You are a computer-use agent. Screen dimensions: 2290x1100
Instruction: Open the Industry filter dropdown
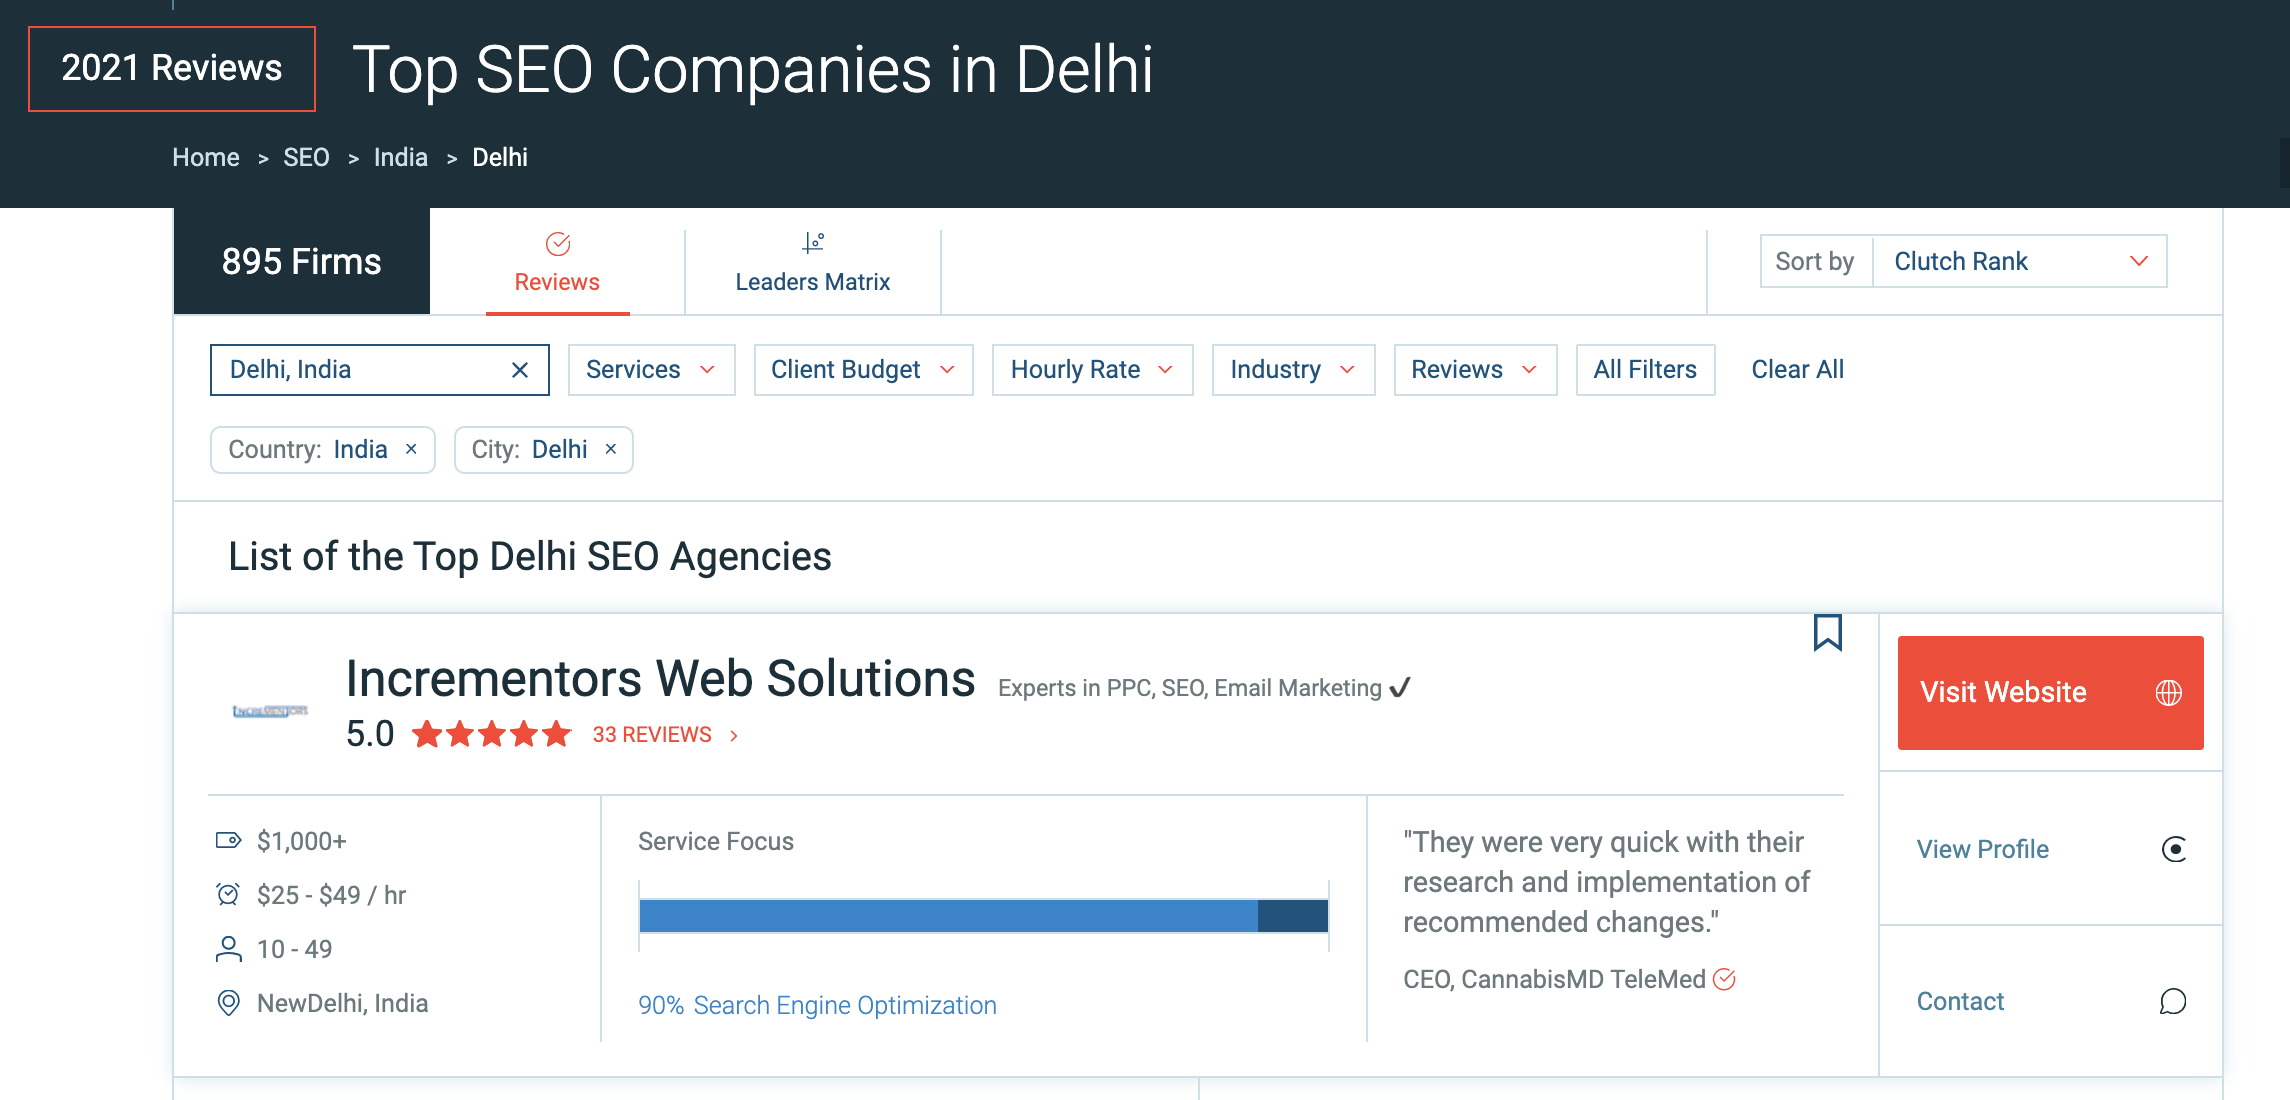tap(1293, 370)
